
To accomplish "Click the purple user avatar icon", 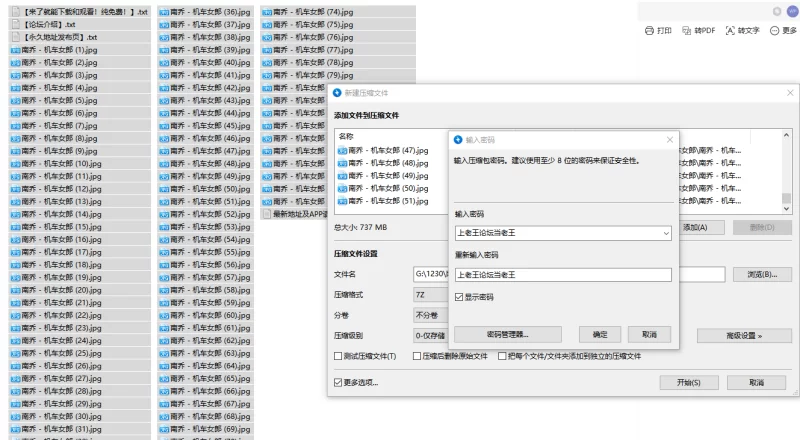I will 792,11.
